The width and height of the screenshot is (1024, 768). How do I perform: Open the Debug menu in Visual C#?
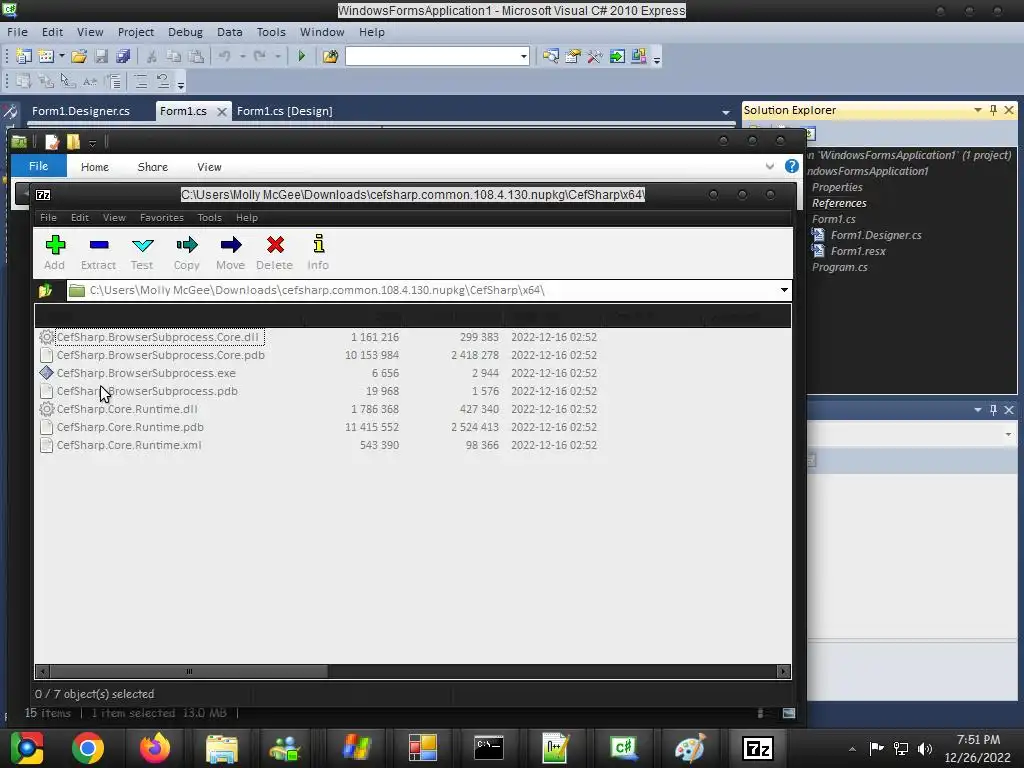tap(185, 32)
